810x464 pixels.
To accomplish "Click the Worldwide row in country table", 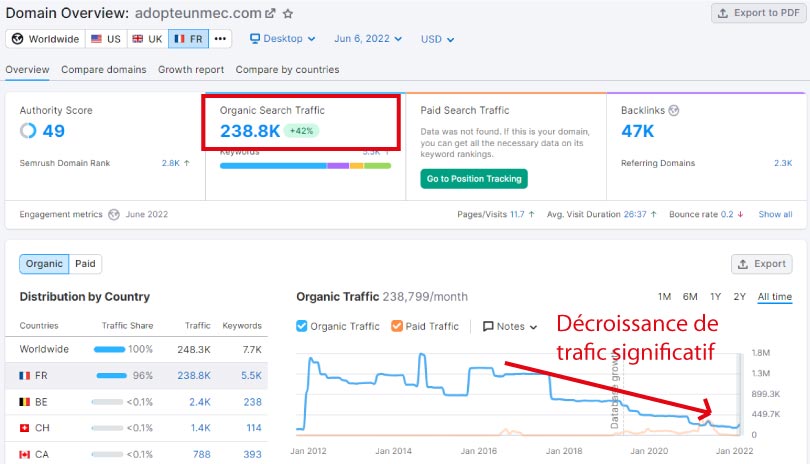I will pos(136,349).
